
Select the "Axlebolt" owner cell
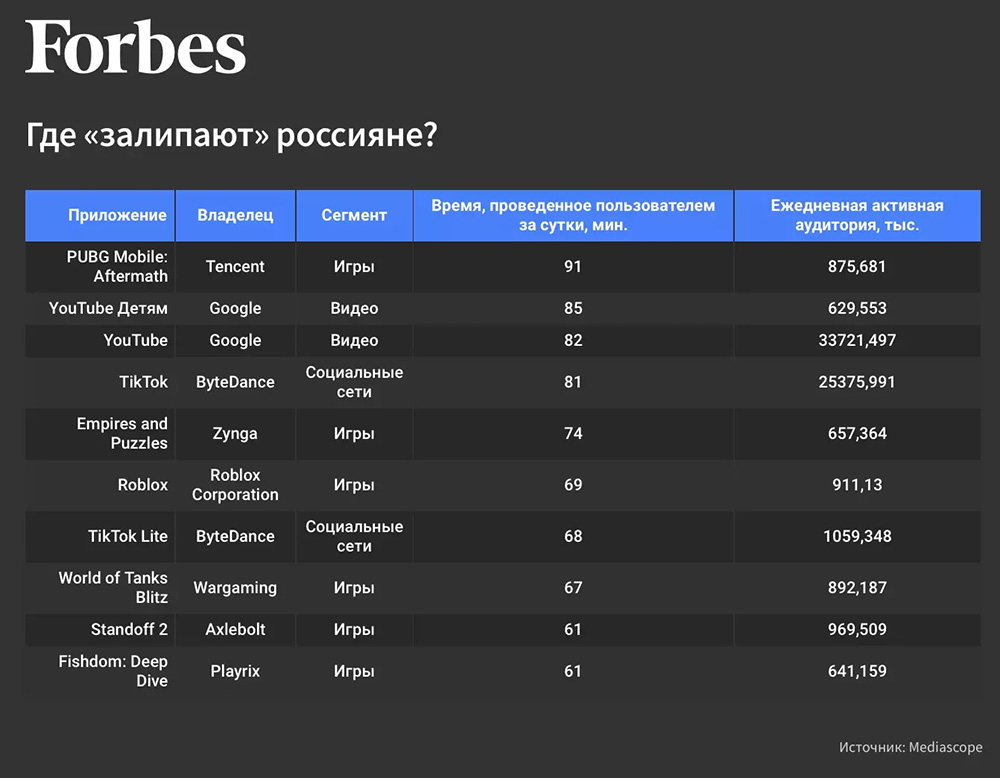(235, 629)
